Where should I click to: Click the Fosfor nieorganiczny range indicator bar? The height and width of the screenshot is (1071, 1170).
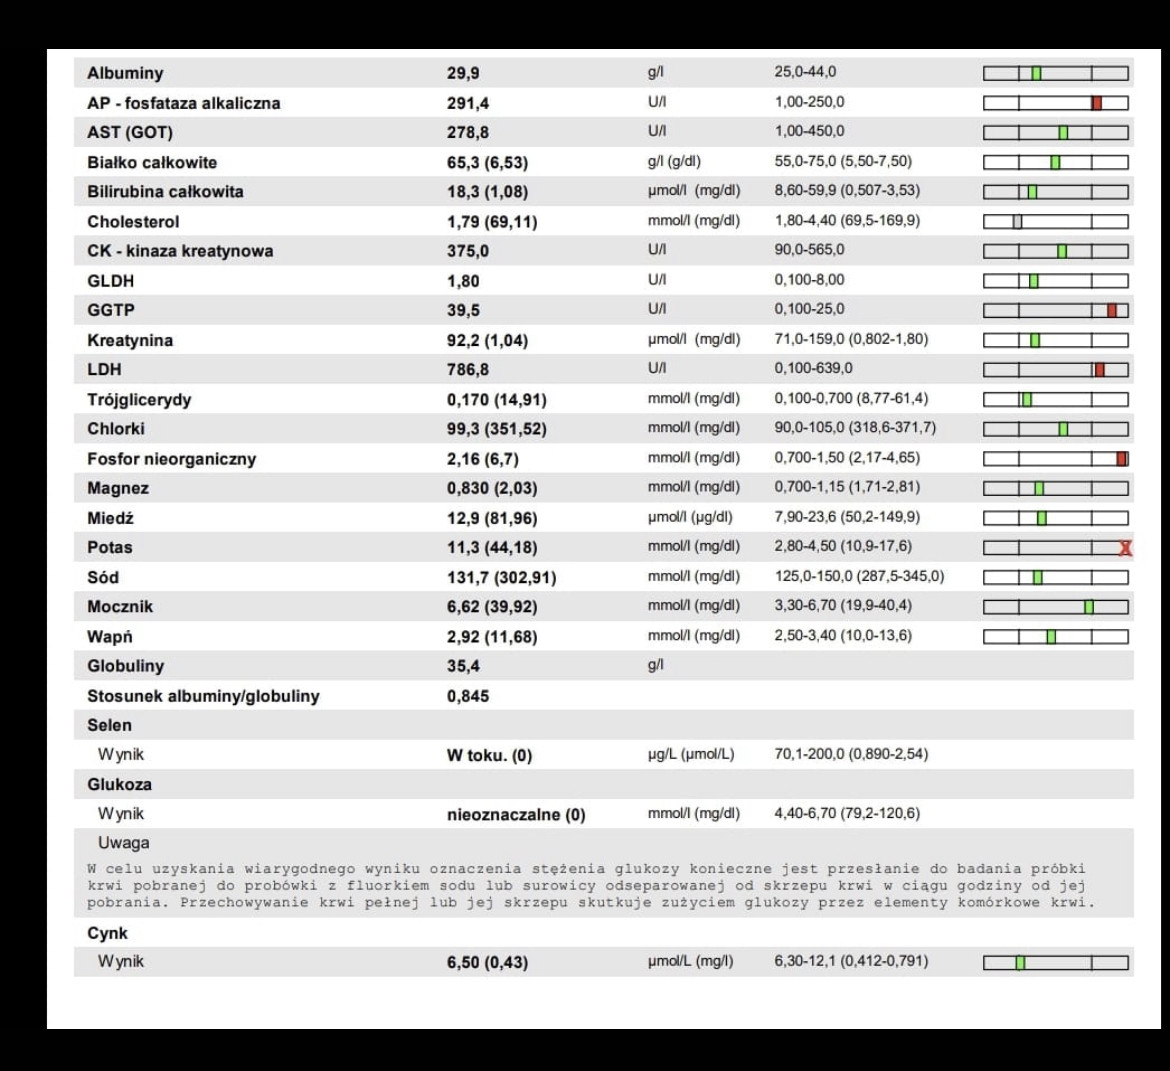tap(1056, 459)
